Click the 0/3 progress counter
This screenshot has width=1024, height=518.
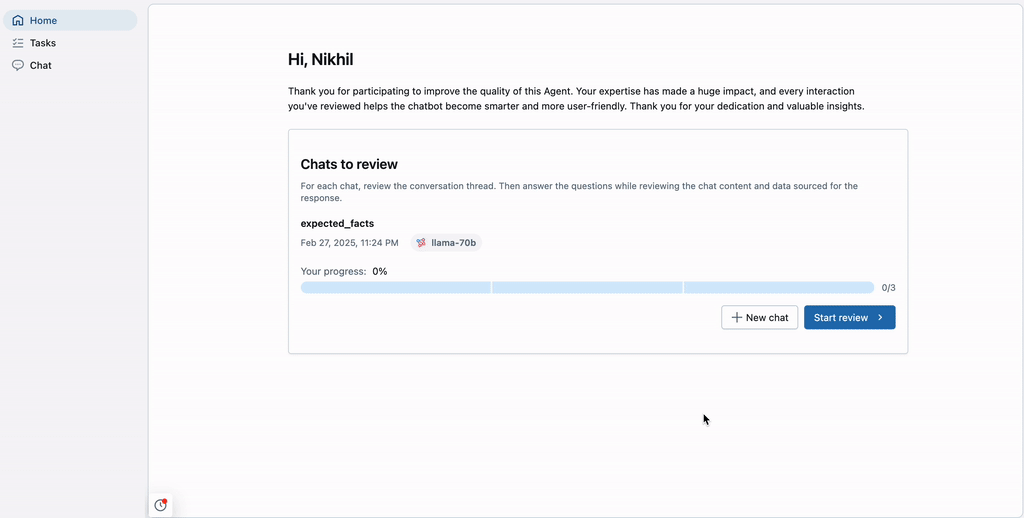888,288
